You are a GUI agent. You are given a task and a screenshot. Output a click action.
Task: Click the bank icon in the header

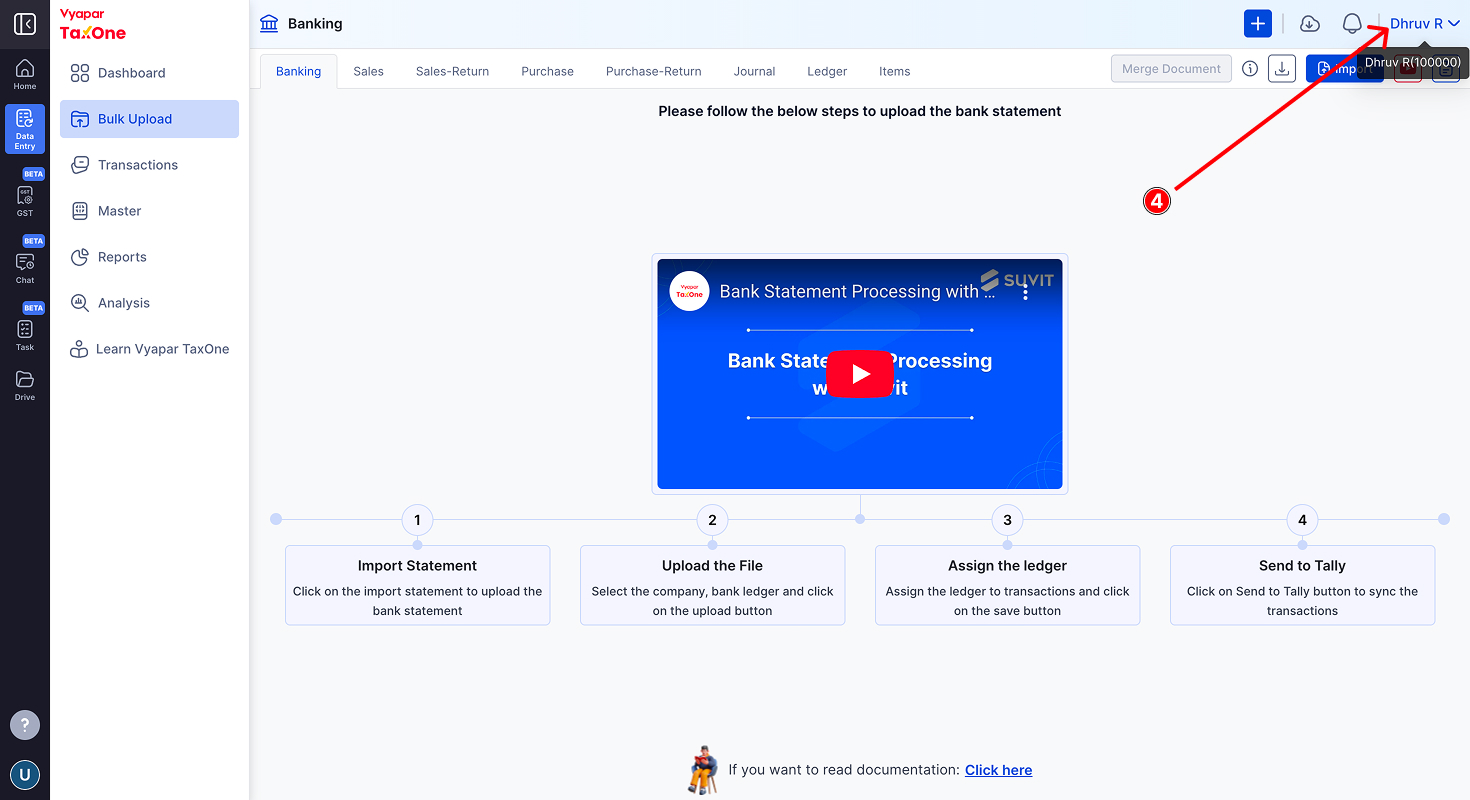269,23
